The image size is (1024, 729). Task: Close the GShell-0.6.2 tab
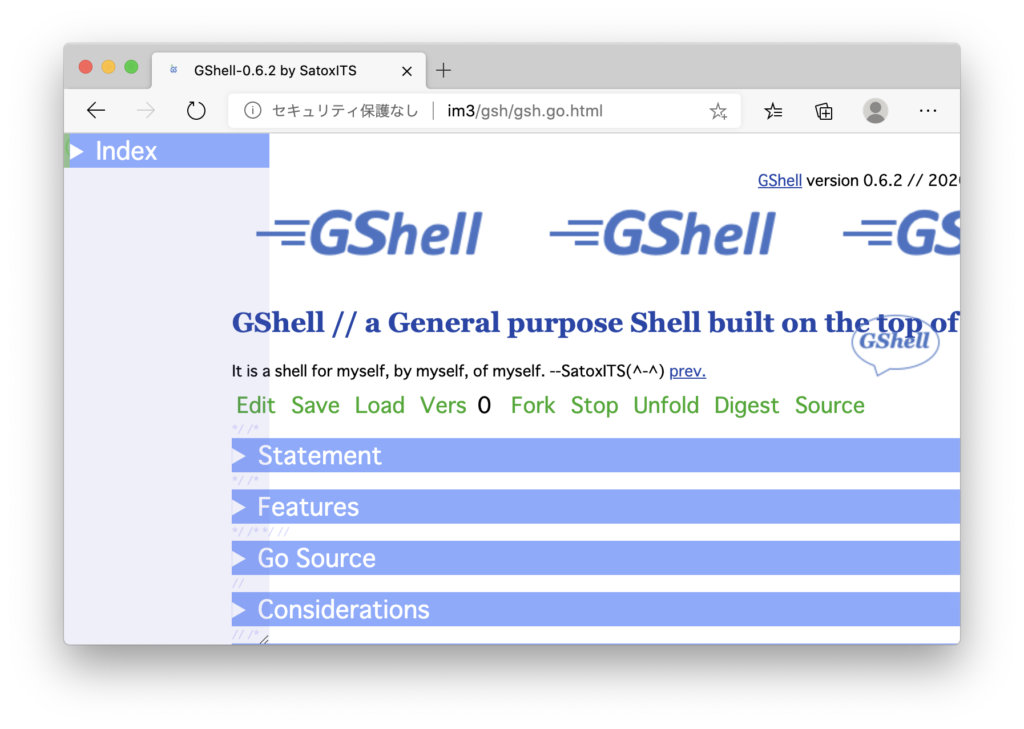tap(407, 71)
